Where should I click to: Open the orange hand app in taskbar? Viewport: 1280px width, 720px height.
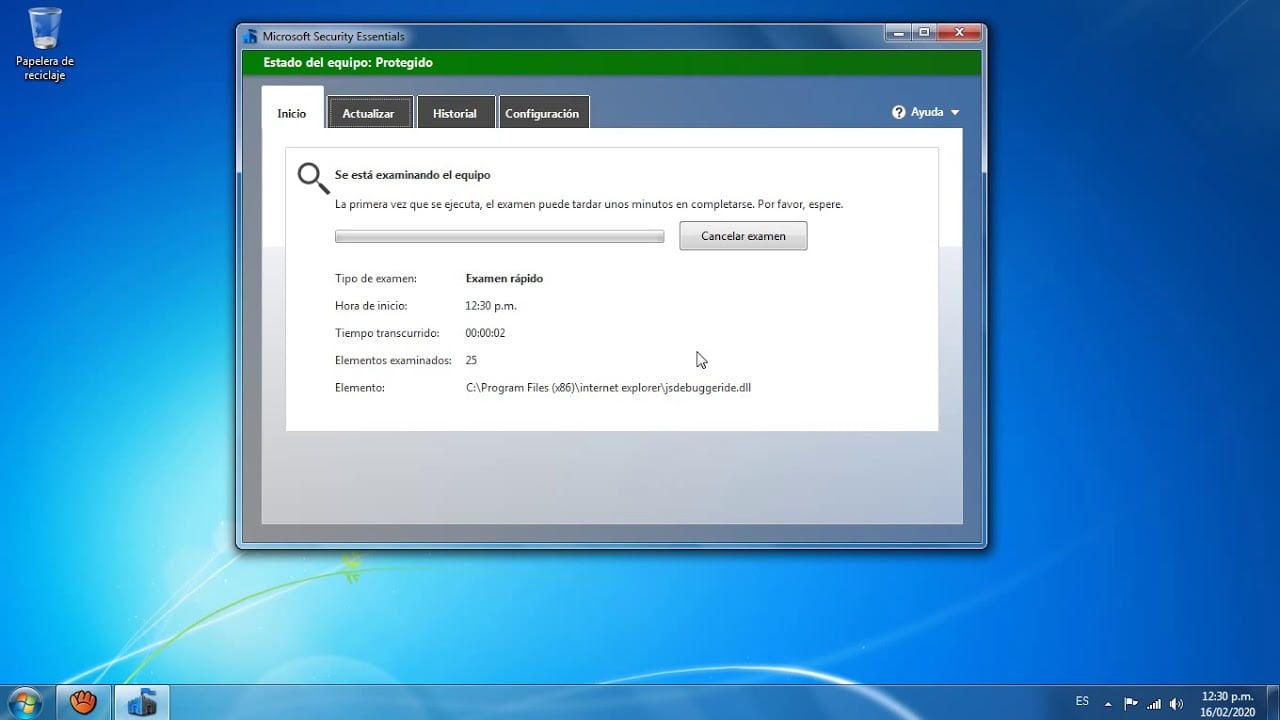click(83, 702)
